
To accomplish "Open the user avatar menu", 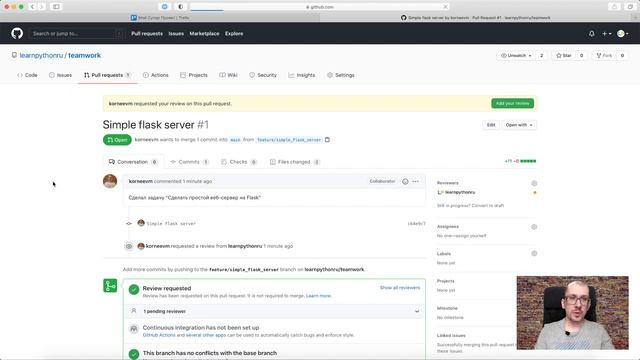I will [x=622, y=33].
